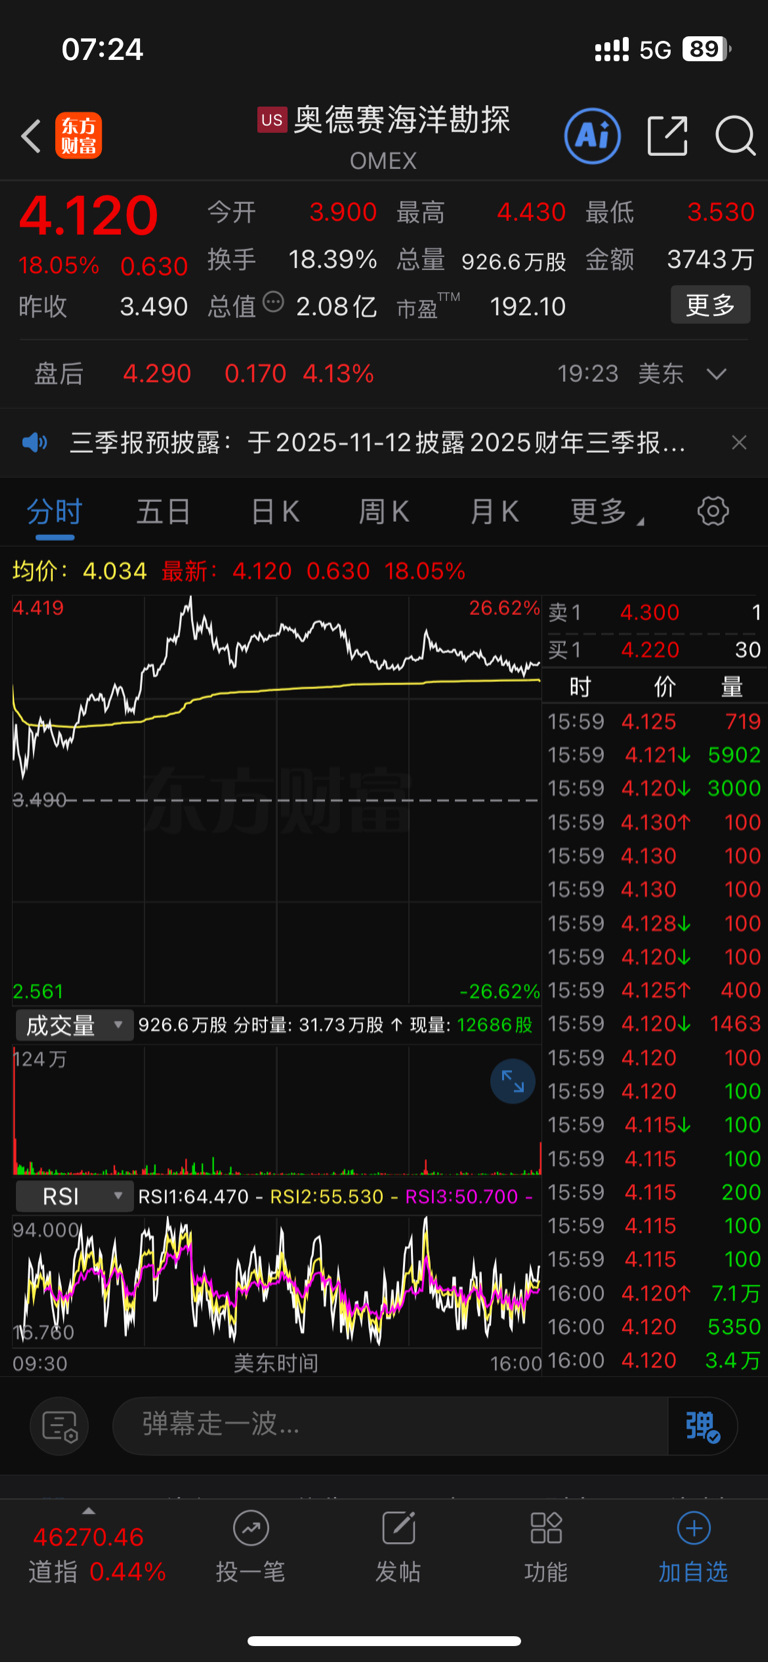Tap the 弹幕走一波 input field
This screenshot has width=768, height=1663.
coord(390,1425)
